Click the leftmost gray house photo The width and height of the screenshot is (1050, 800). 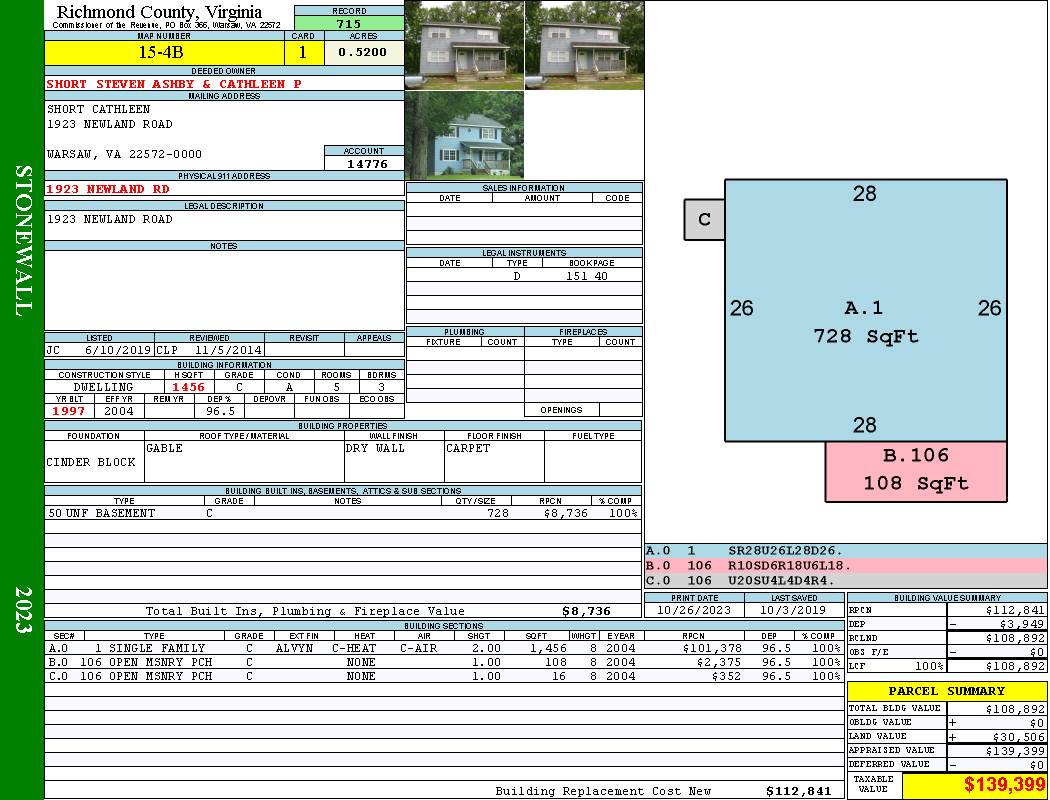[x=464, y=45]
